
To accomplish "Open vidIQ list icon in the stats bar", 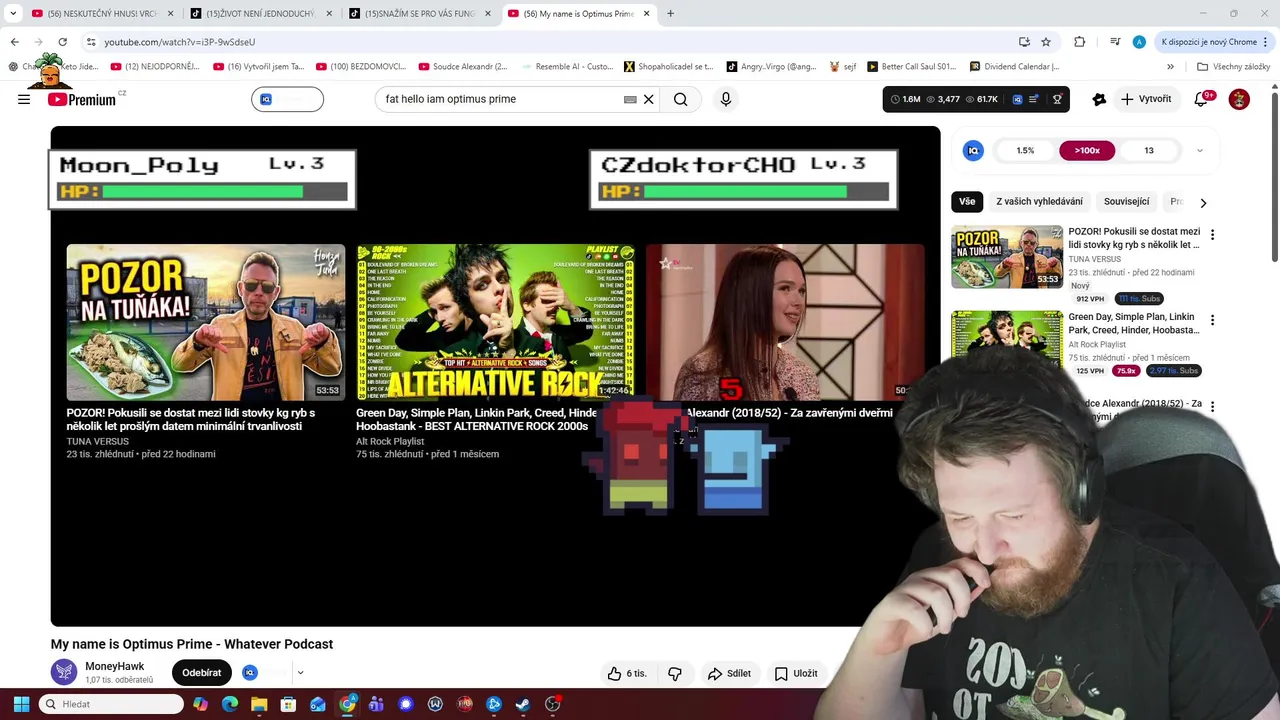I will point(1034,99).
